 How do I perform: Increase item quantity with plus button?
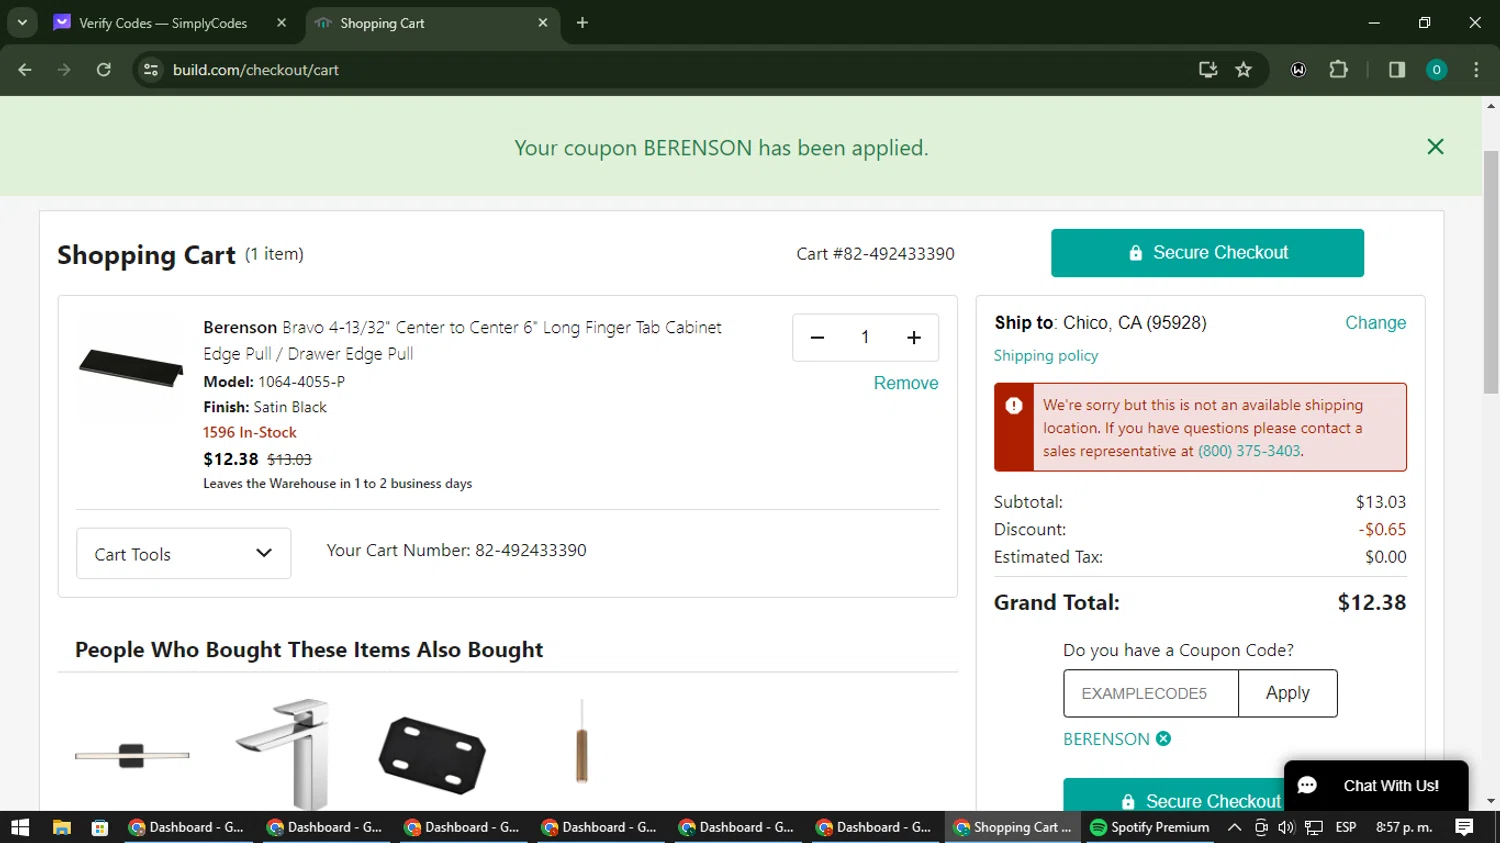tap(914, 338)
